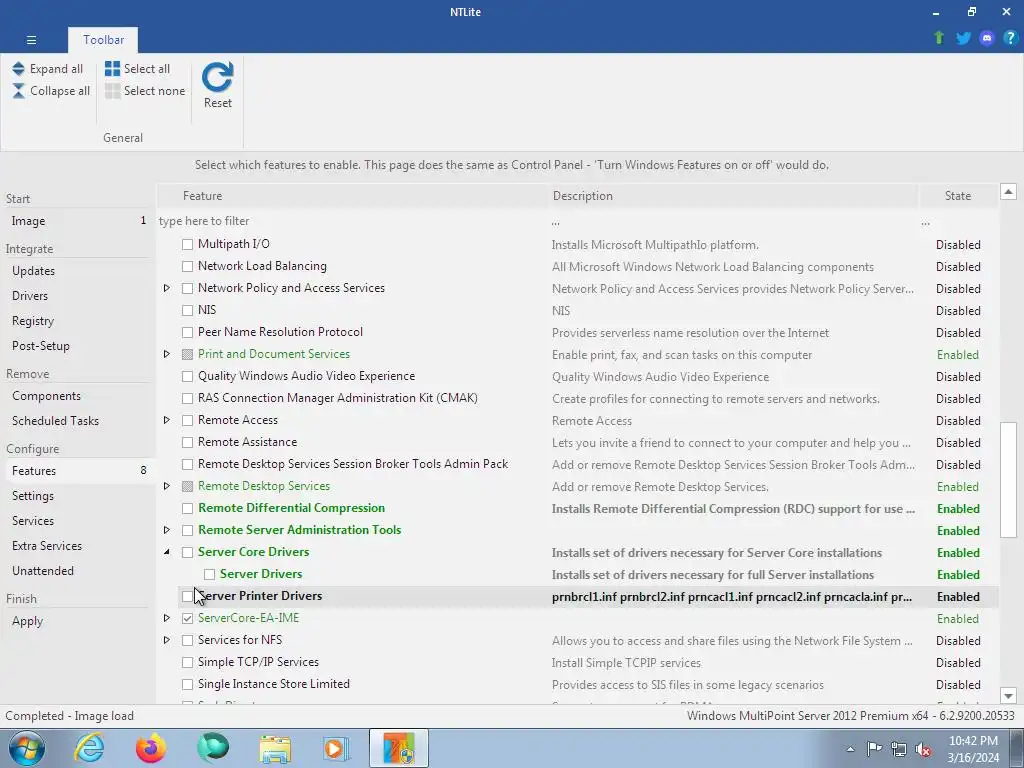The height and width of the screenshot is (768, 1024).
Task: Expand the Remote Desktop Services node
Action: point(167,486)
